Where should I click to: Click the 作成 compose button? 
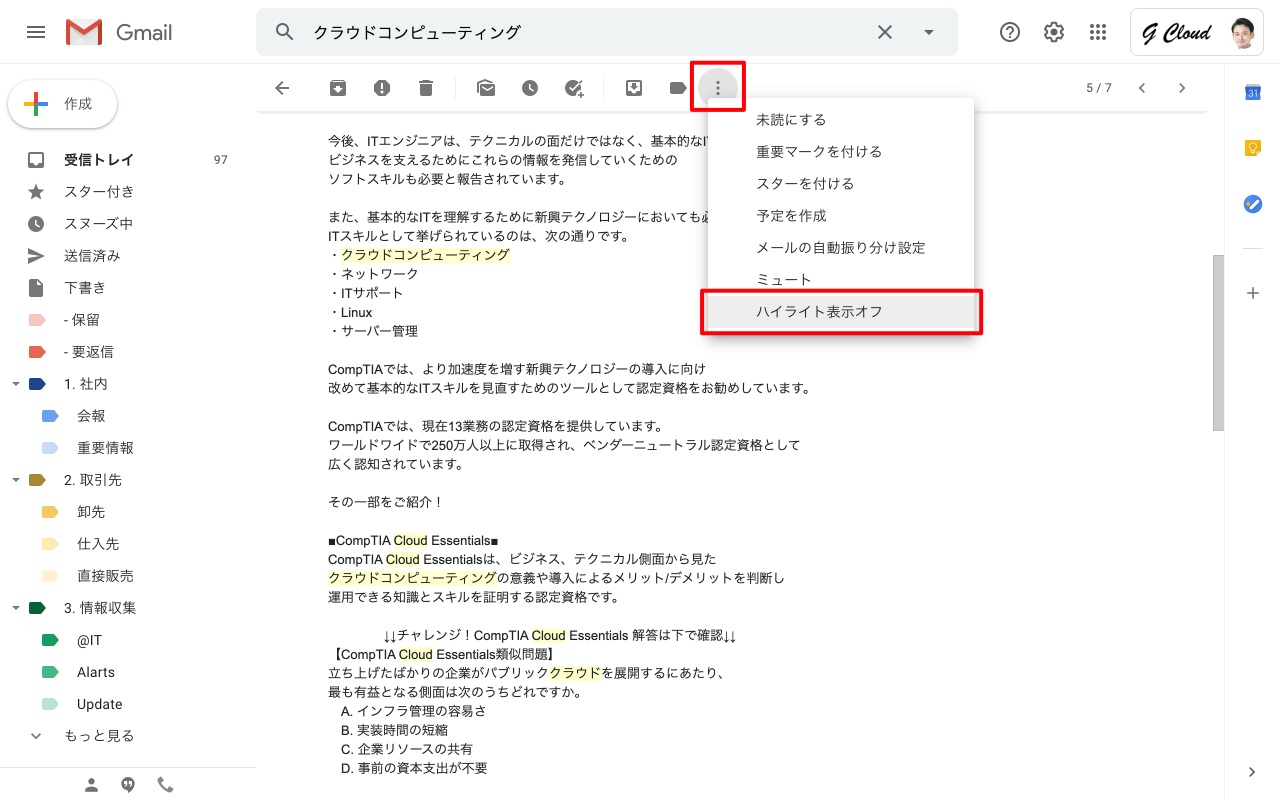(x=62, y=104)
